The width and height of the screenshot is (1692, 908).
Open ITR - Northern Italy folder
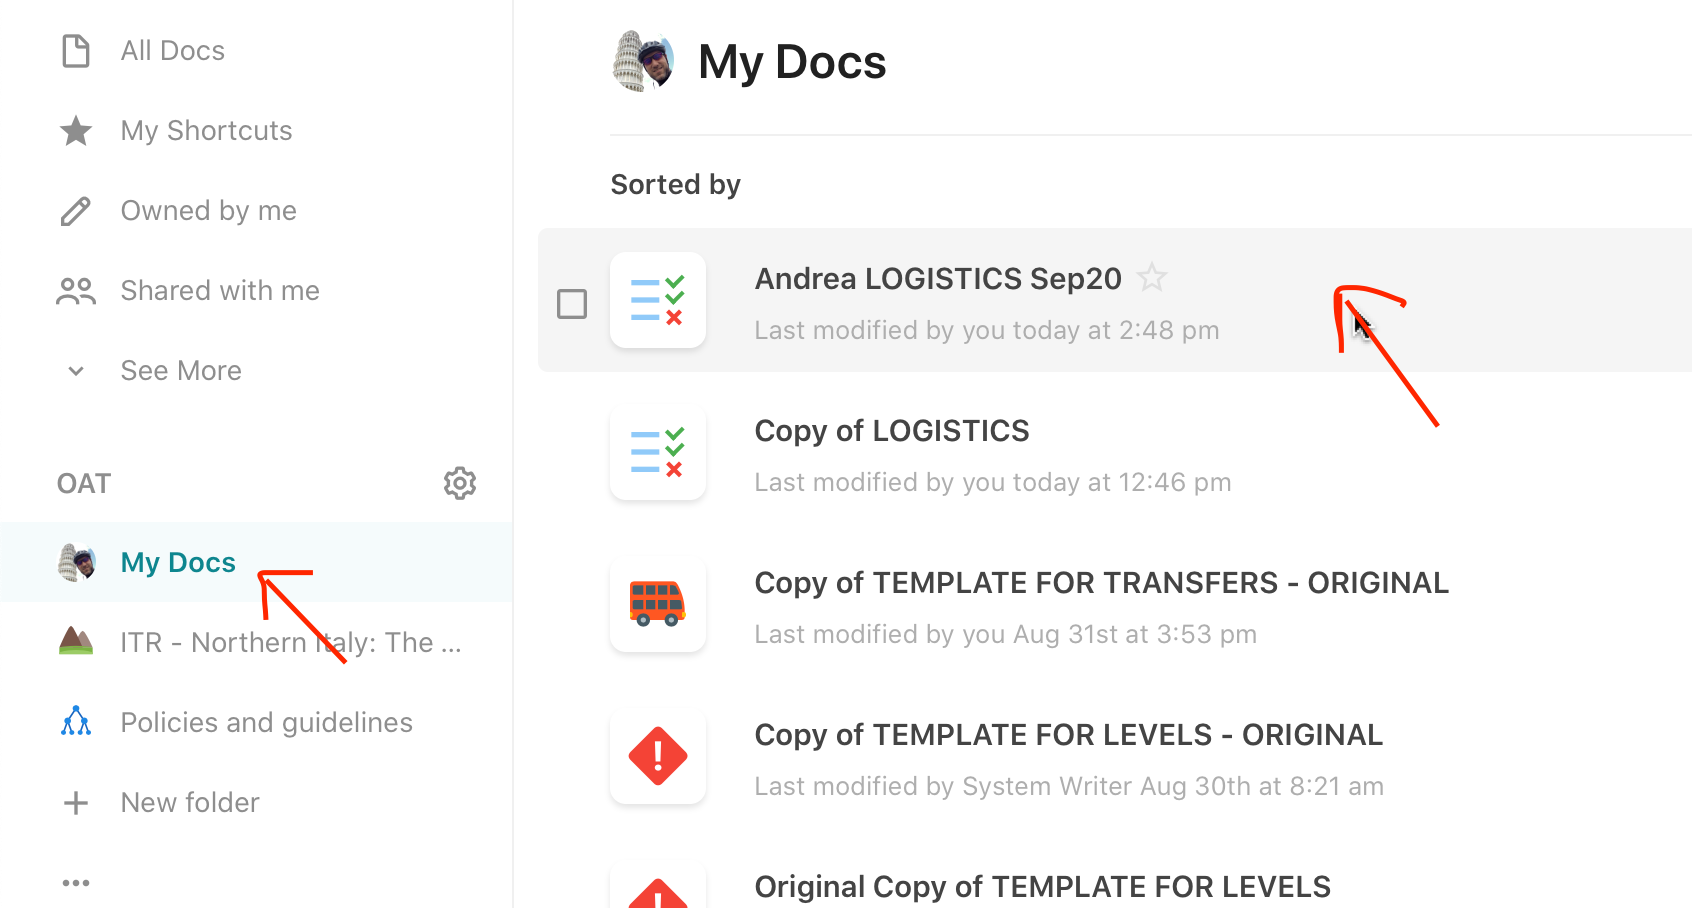(291, 642)
